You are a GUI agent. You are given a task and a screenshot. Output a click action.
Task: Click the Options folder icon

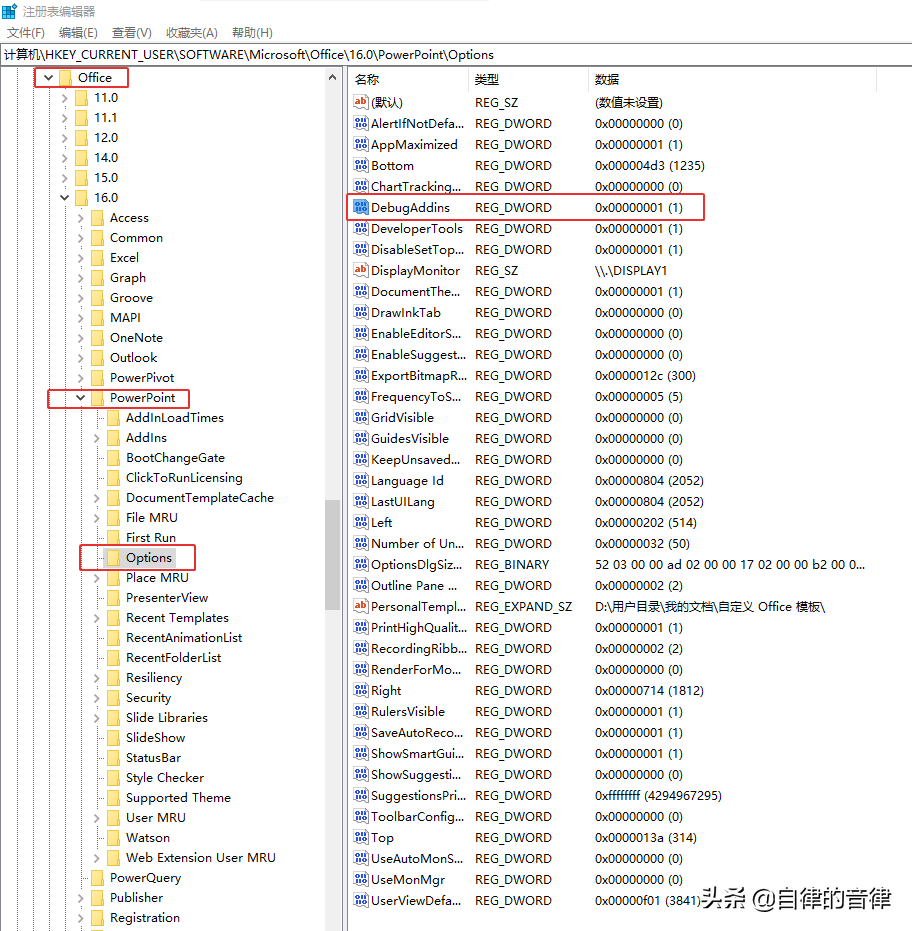tap(113, 558)
